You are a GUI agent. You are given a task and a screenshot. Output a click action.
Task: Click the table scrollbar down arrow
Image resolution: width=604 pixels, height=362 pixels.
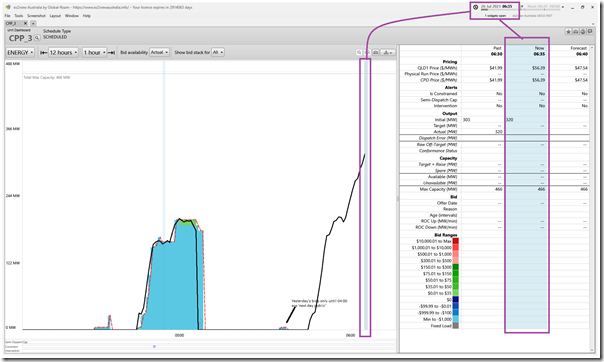click(592, 350)
